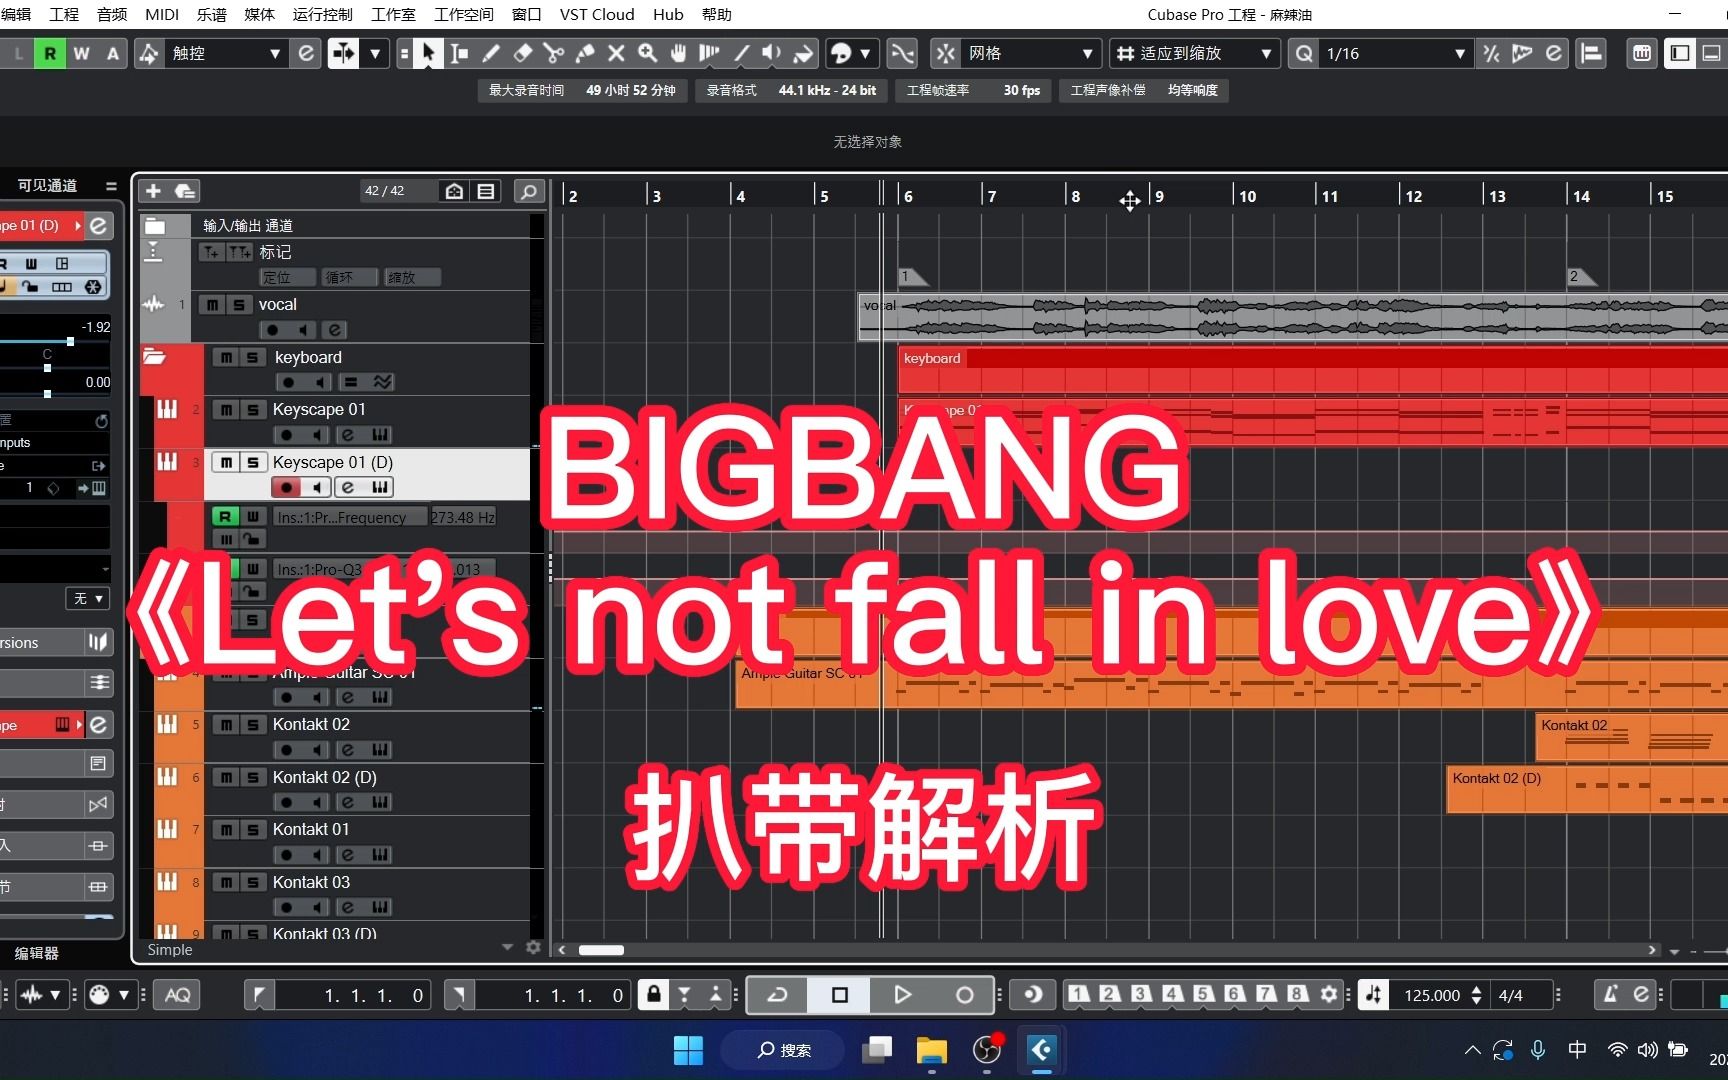Select the Comp hand tool

679,53
